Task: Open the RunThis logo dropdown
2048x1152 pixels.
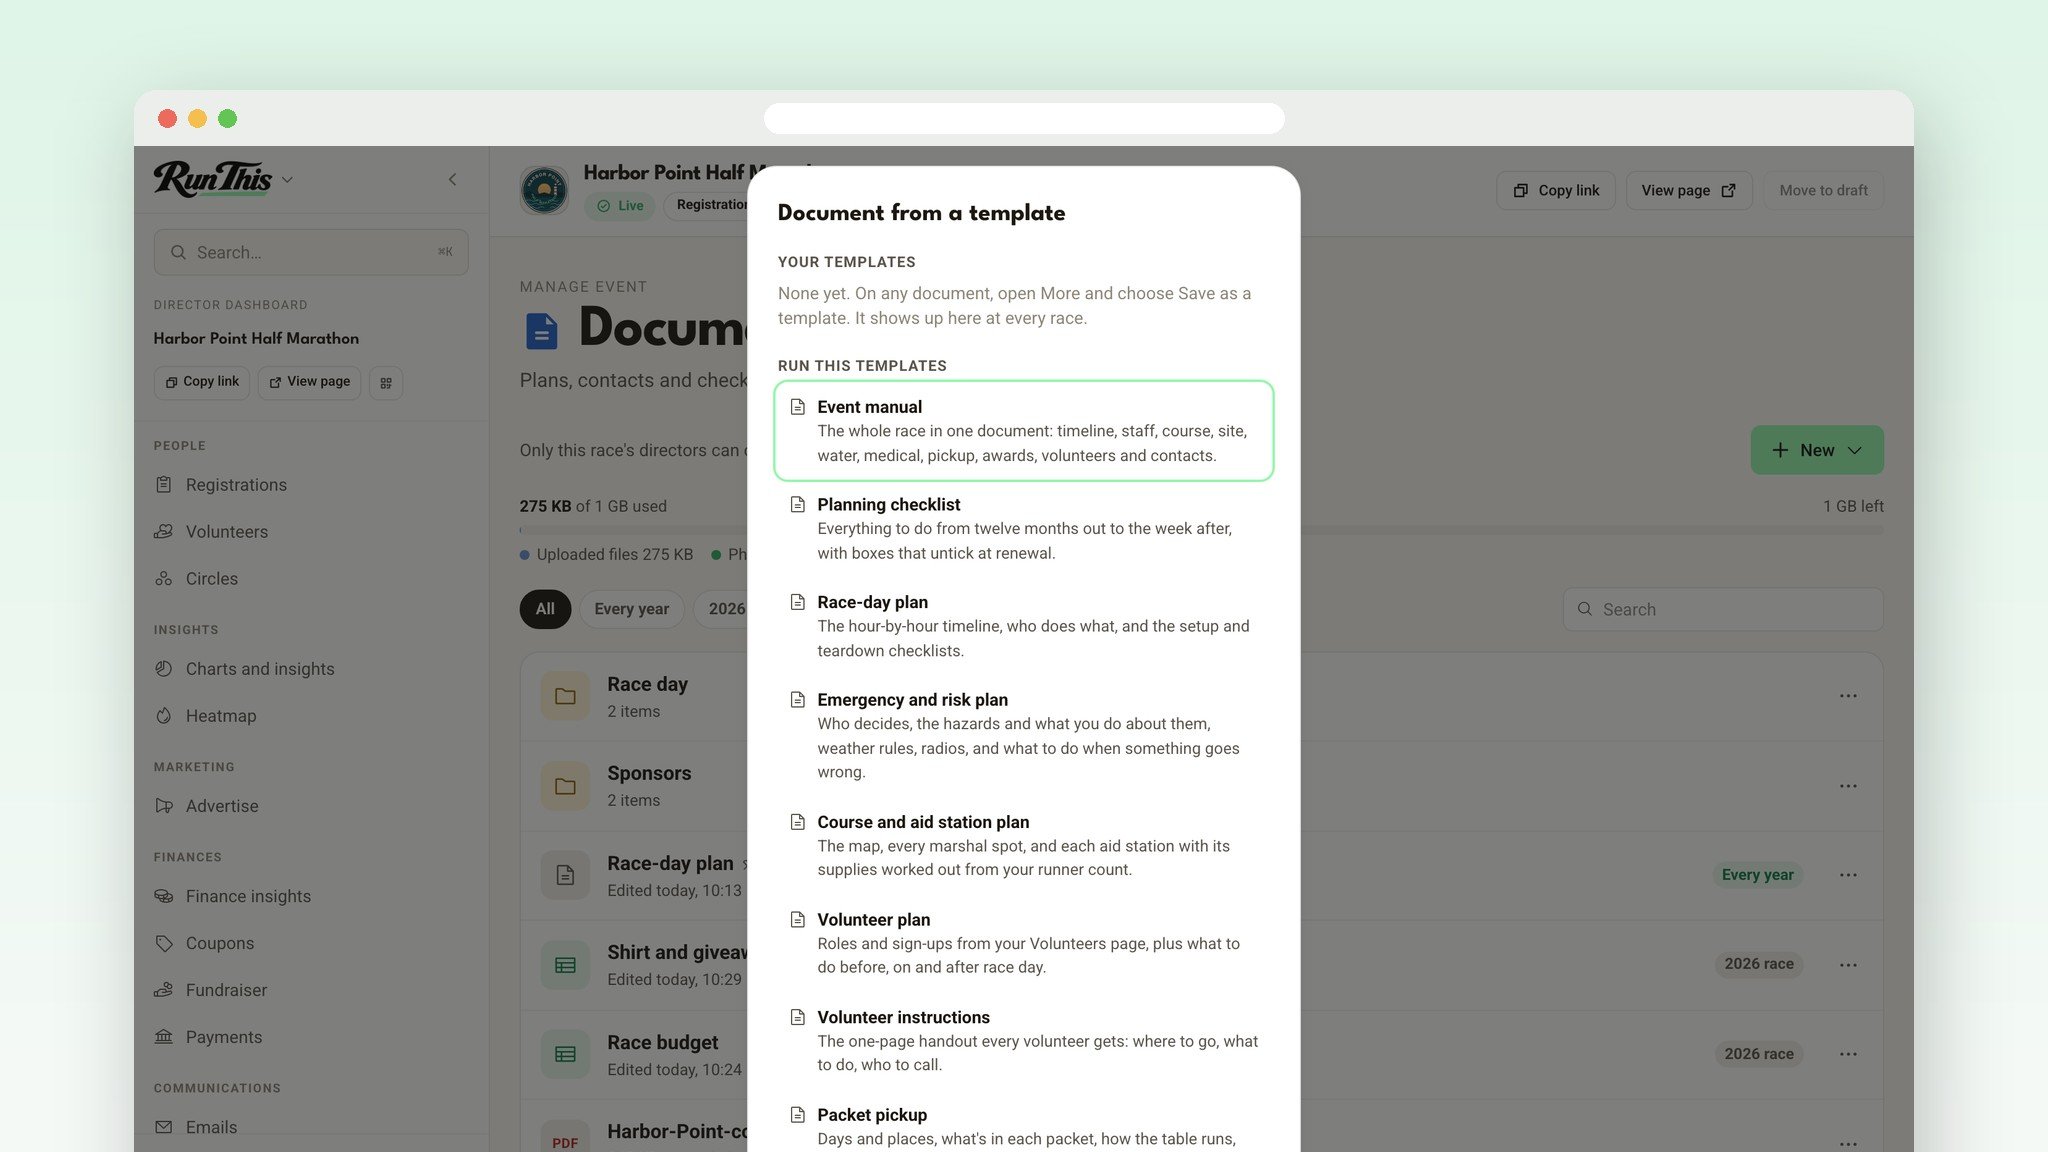Action: 223,179
